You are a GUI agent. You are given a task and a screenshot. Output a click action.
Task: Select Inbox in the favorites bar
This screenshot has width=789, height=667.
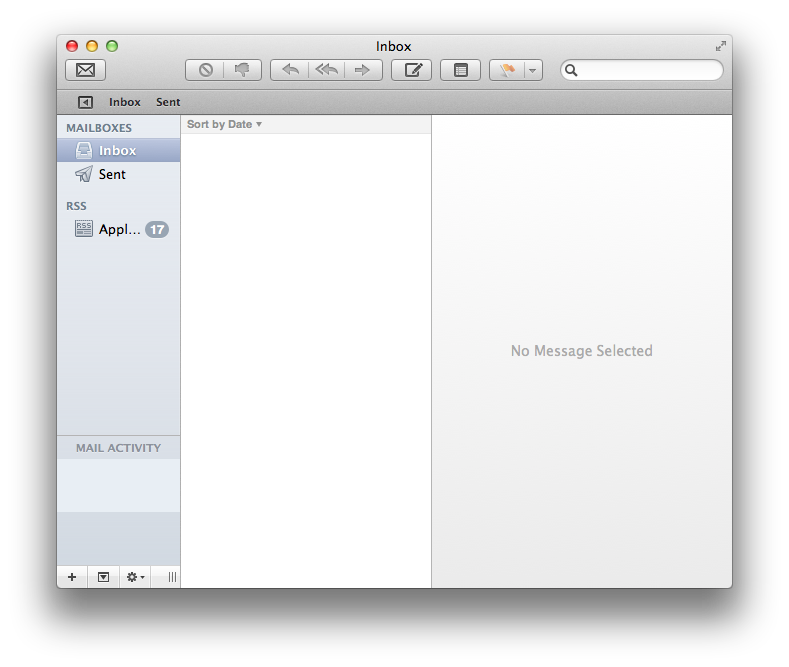(x=125, y=102)
